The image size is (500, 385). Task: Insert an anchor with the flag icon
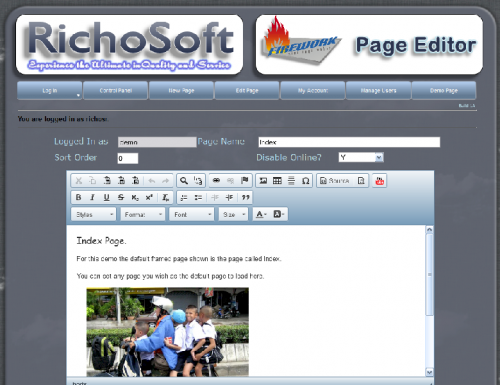pyautogui.click(x=245, y=181)
